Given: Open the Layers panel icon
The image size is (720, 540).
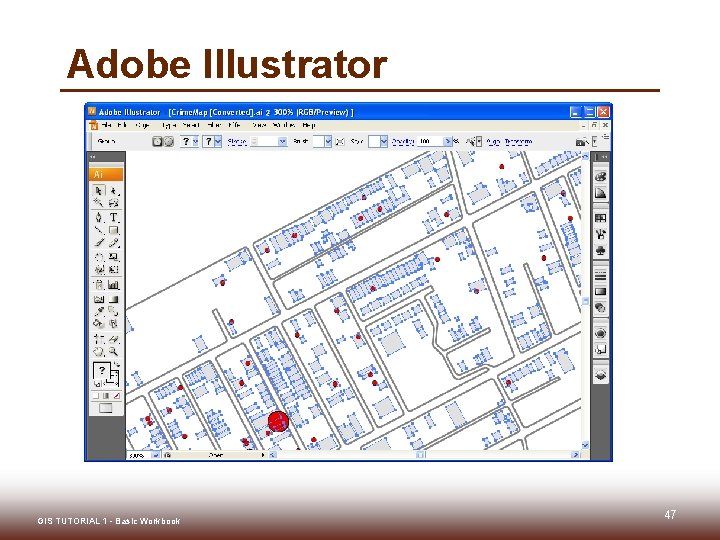Looking at the screenshot, I should pos(600,375).
